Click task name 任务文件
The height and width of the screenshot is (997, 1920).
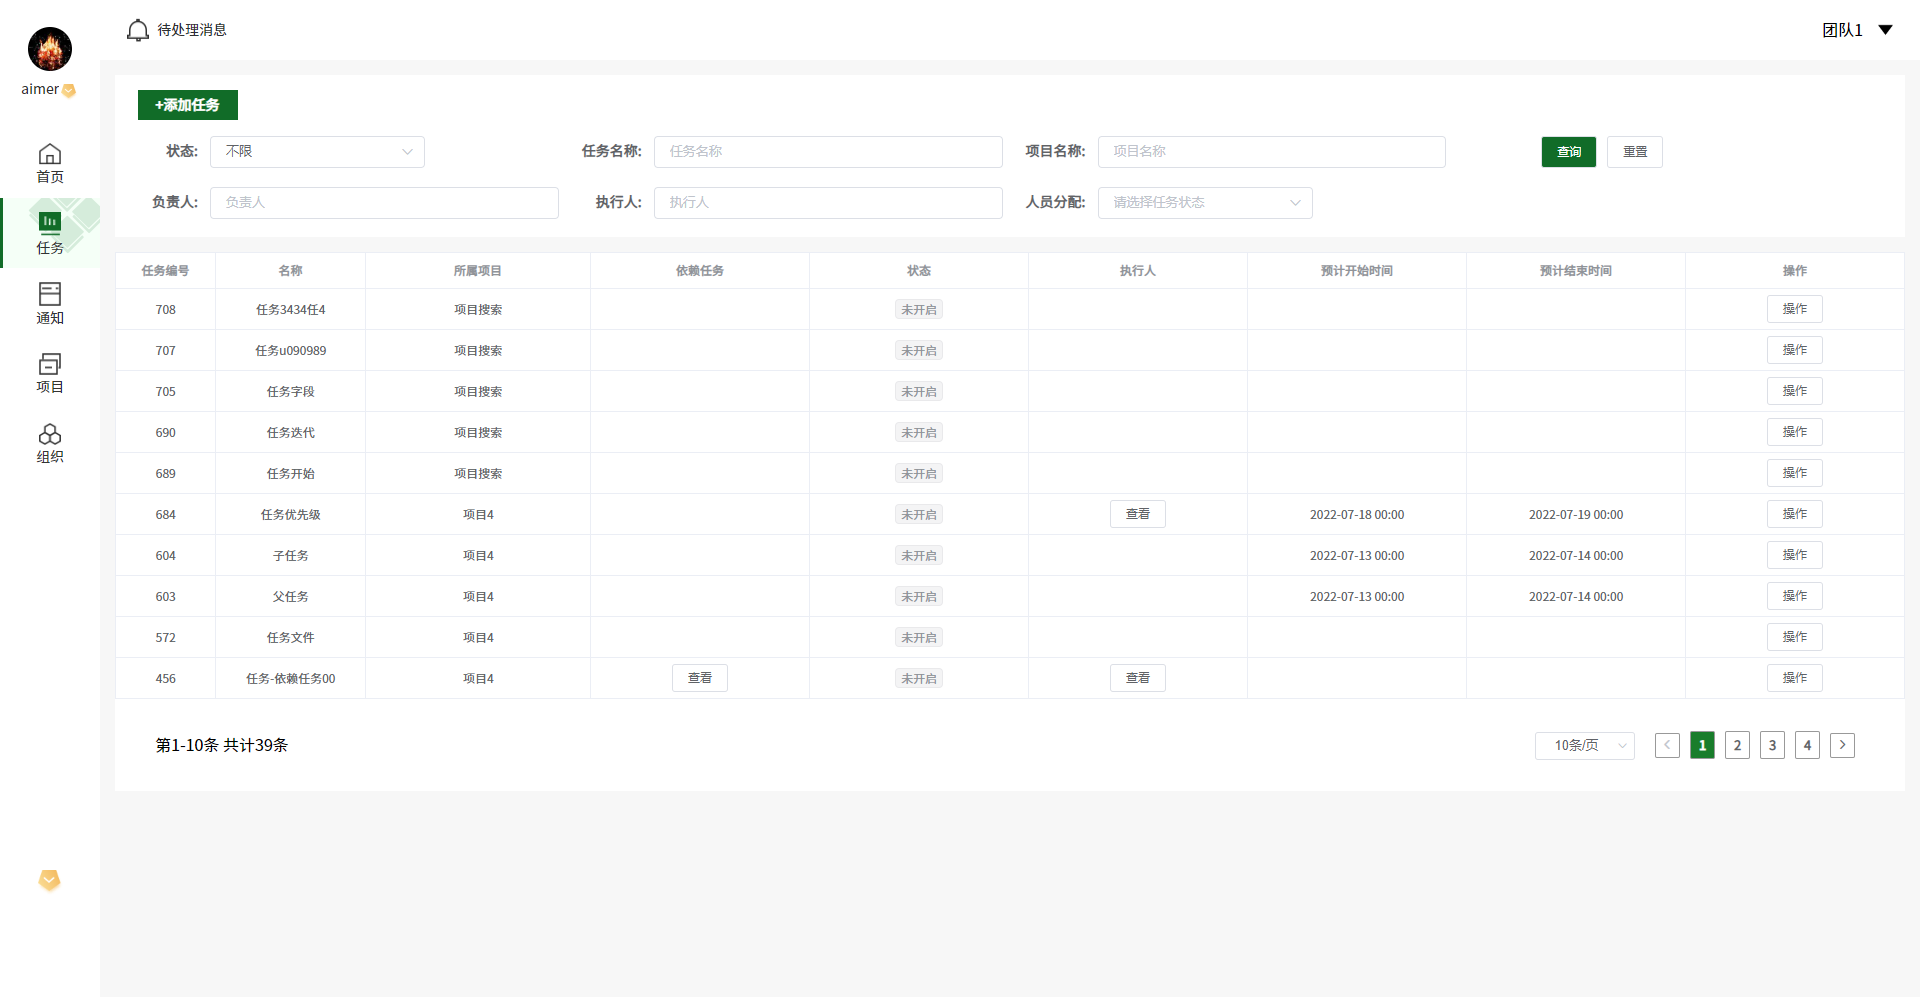coord(291,638)
